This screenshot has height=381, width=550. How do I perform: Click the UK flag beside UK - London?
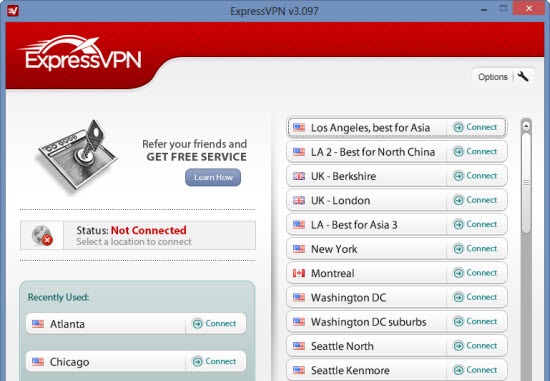coord(299,200)
